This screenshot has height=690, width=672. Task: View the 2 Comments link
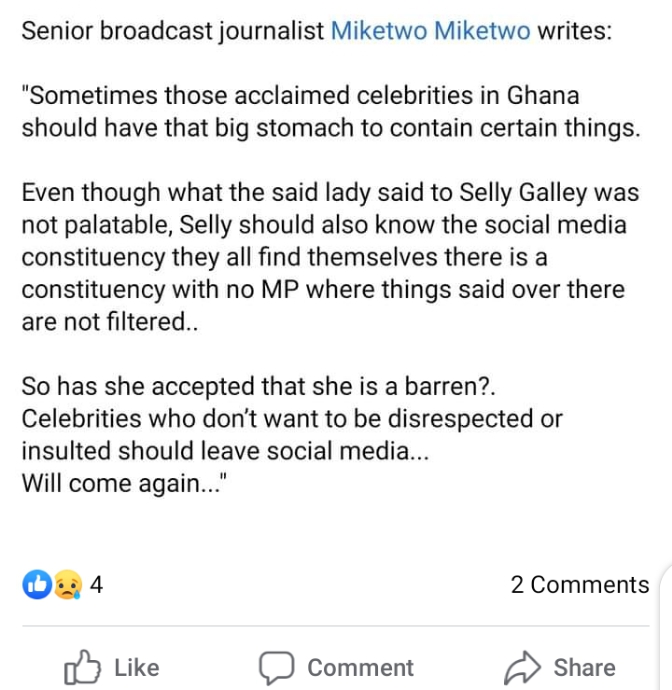click(x=579, y=585)
